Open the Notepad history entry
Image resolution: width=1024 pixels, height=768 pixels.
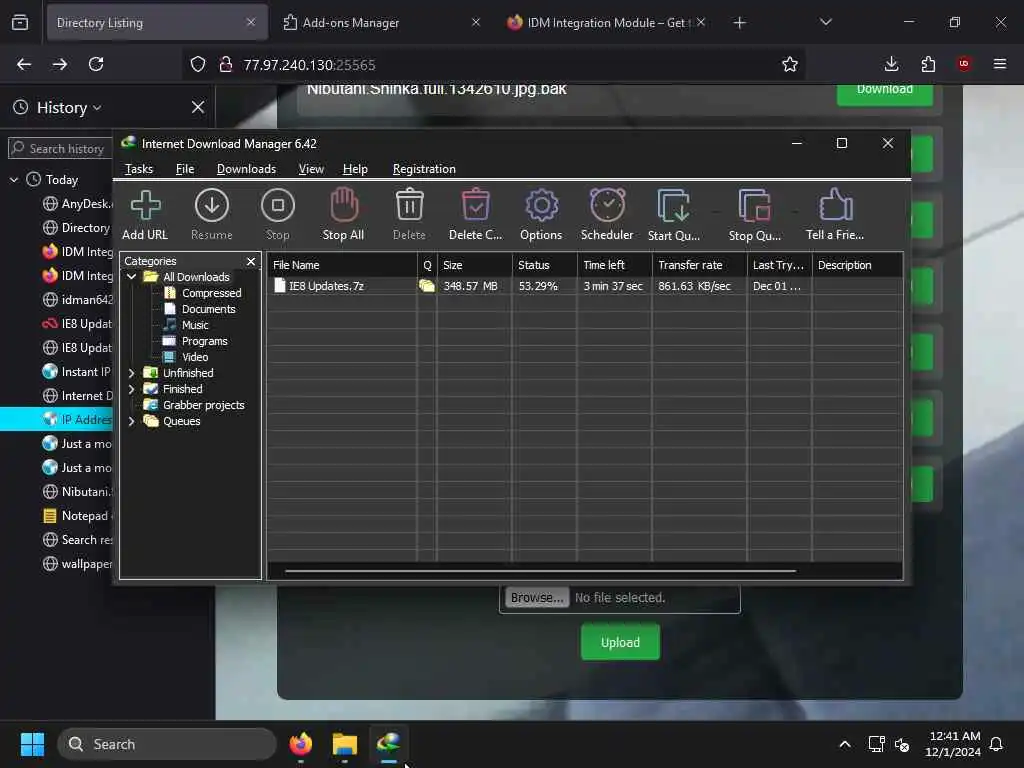coord(77,516)
